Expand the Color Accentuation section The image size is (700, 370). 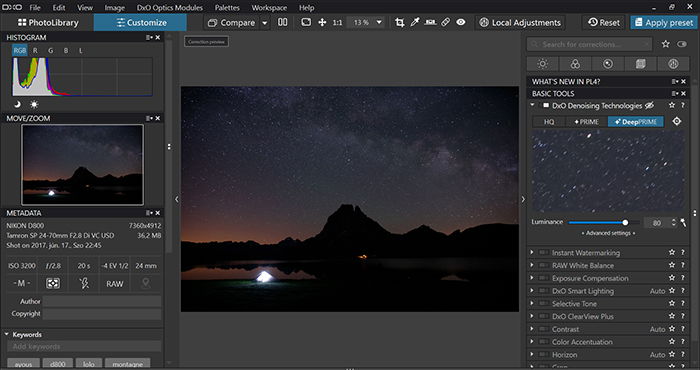[x=532, y=342]
